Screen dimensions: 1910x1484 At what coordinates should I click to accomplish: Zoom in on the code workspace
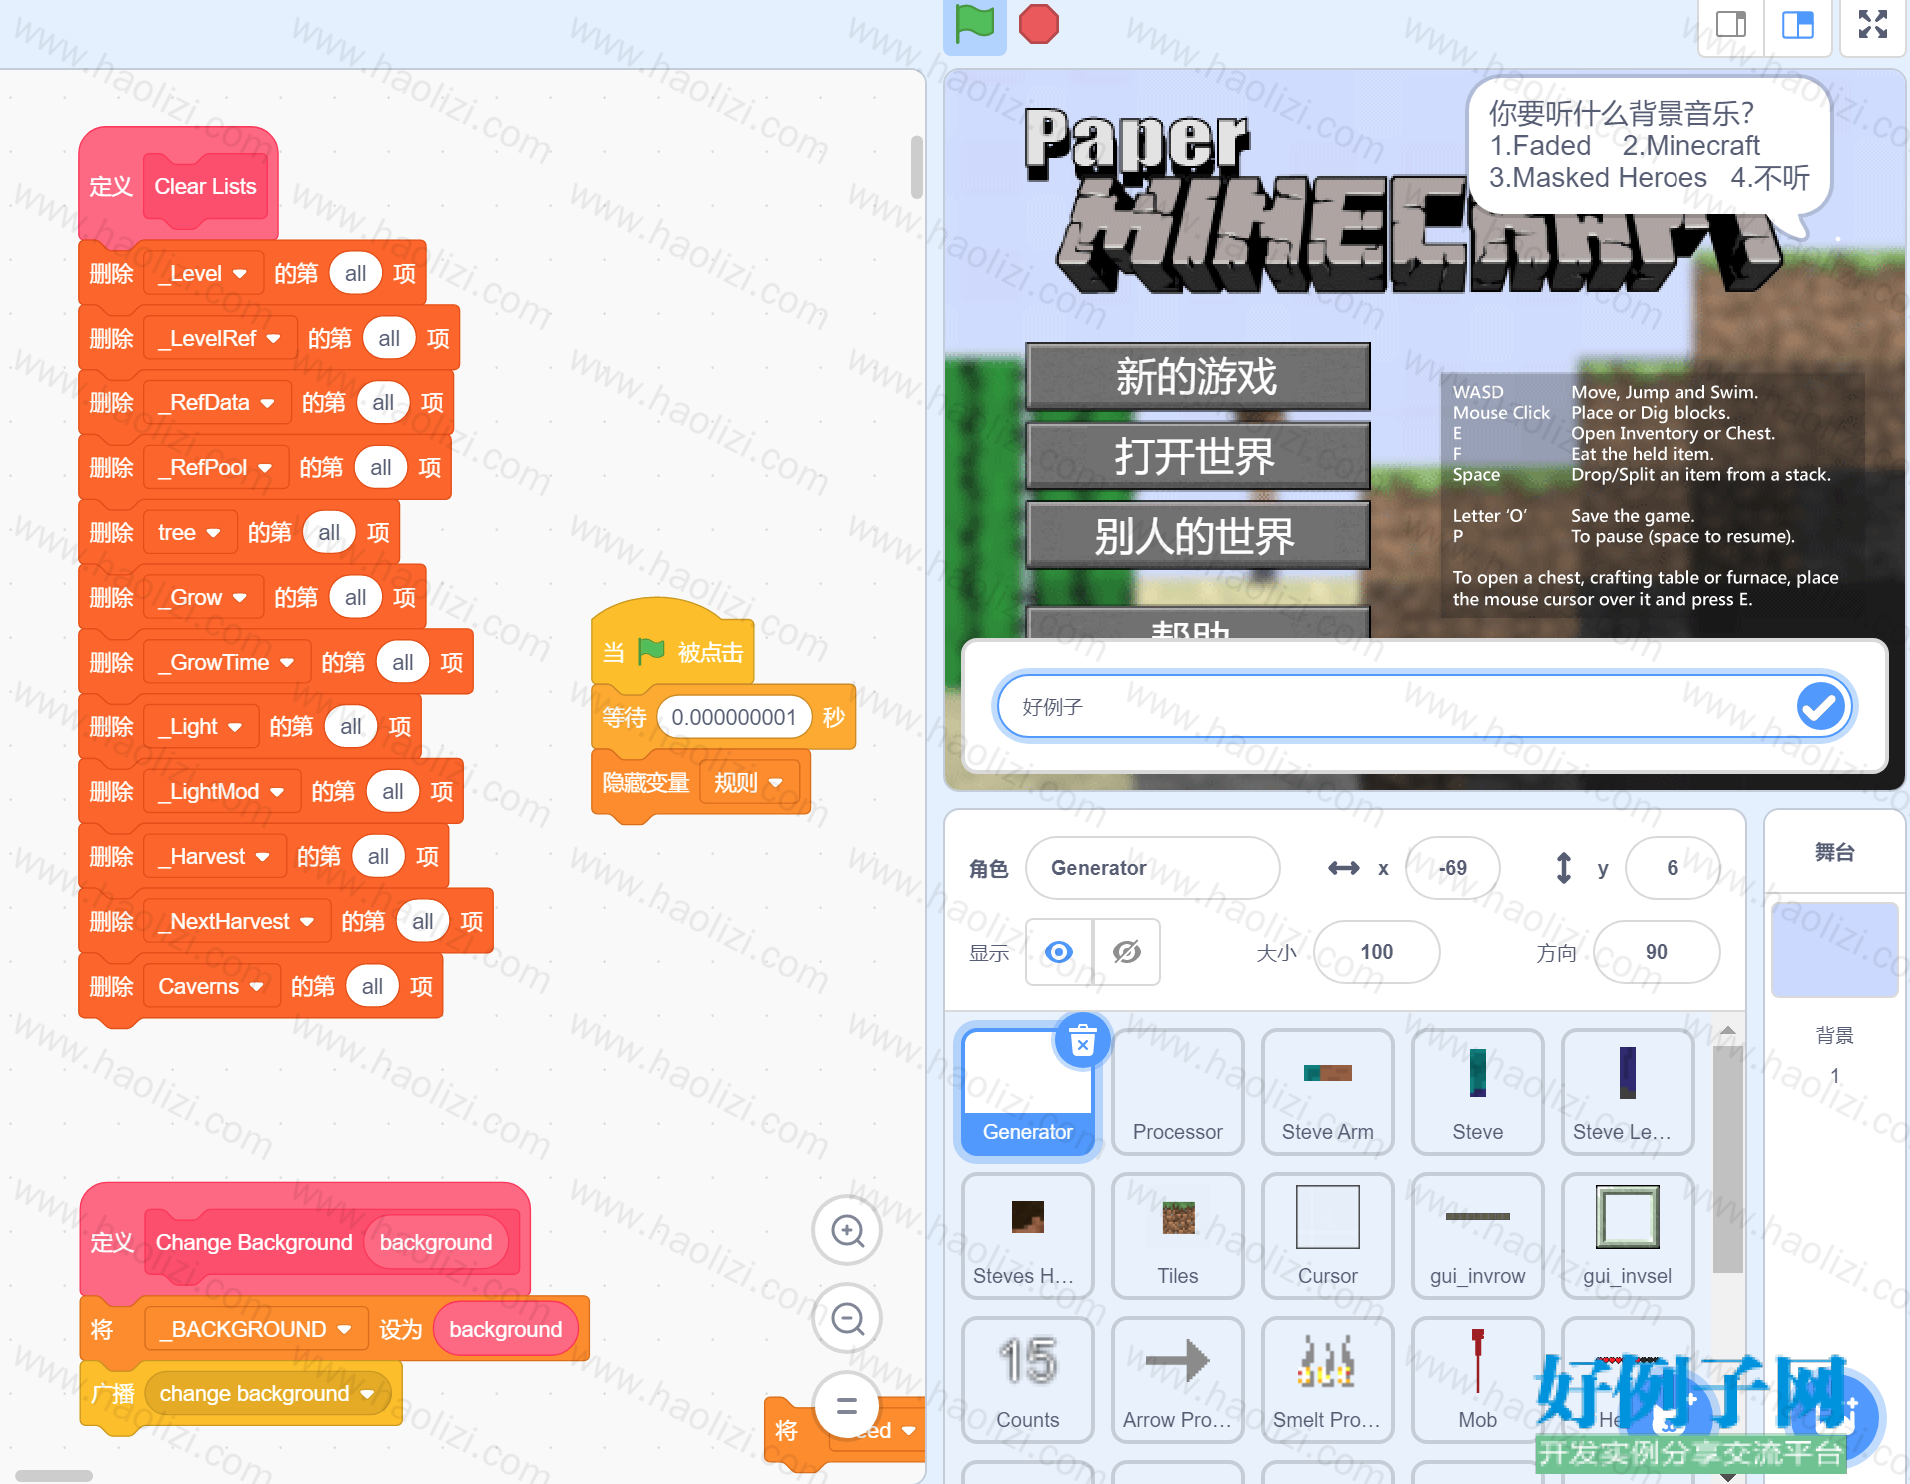click(848, 1231)
